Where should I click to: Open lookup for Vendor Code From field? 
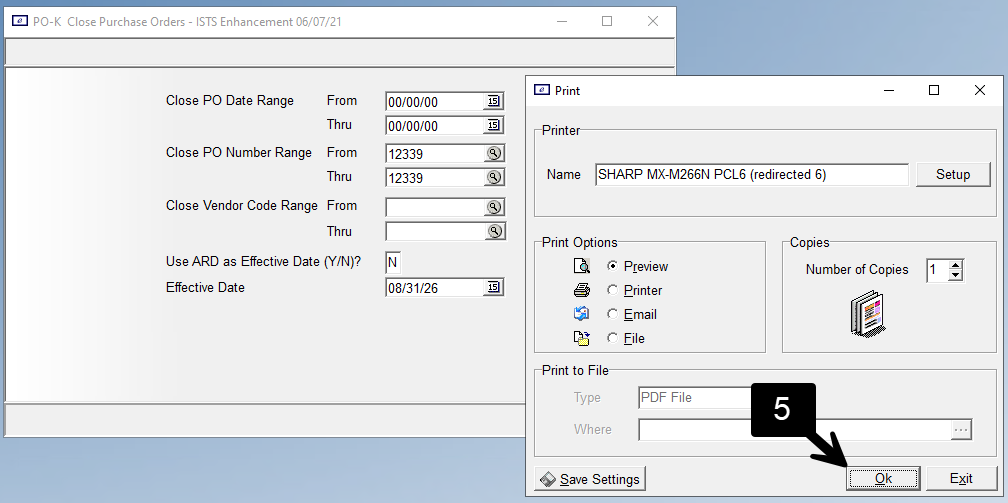pos(493,207)
